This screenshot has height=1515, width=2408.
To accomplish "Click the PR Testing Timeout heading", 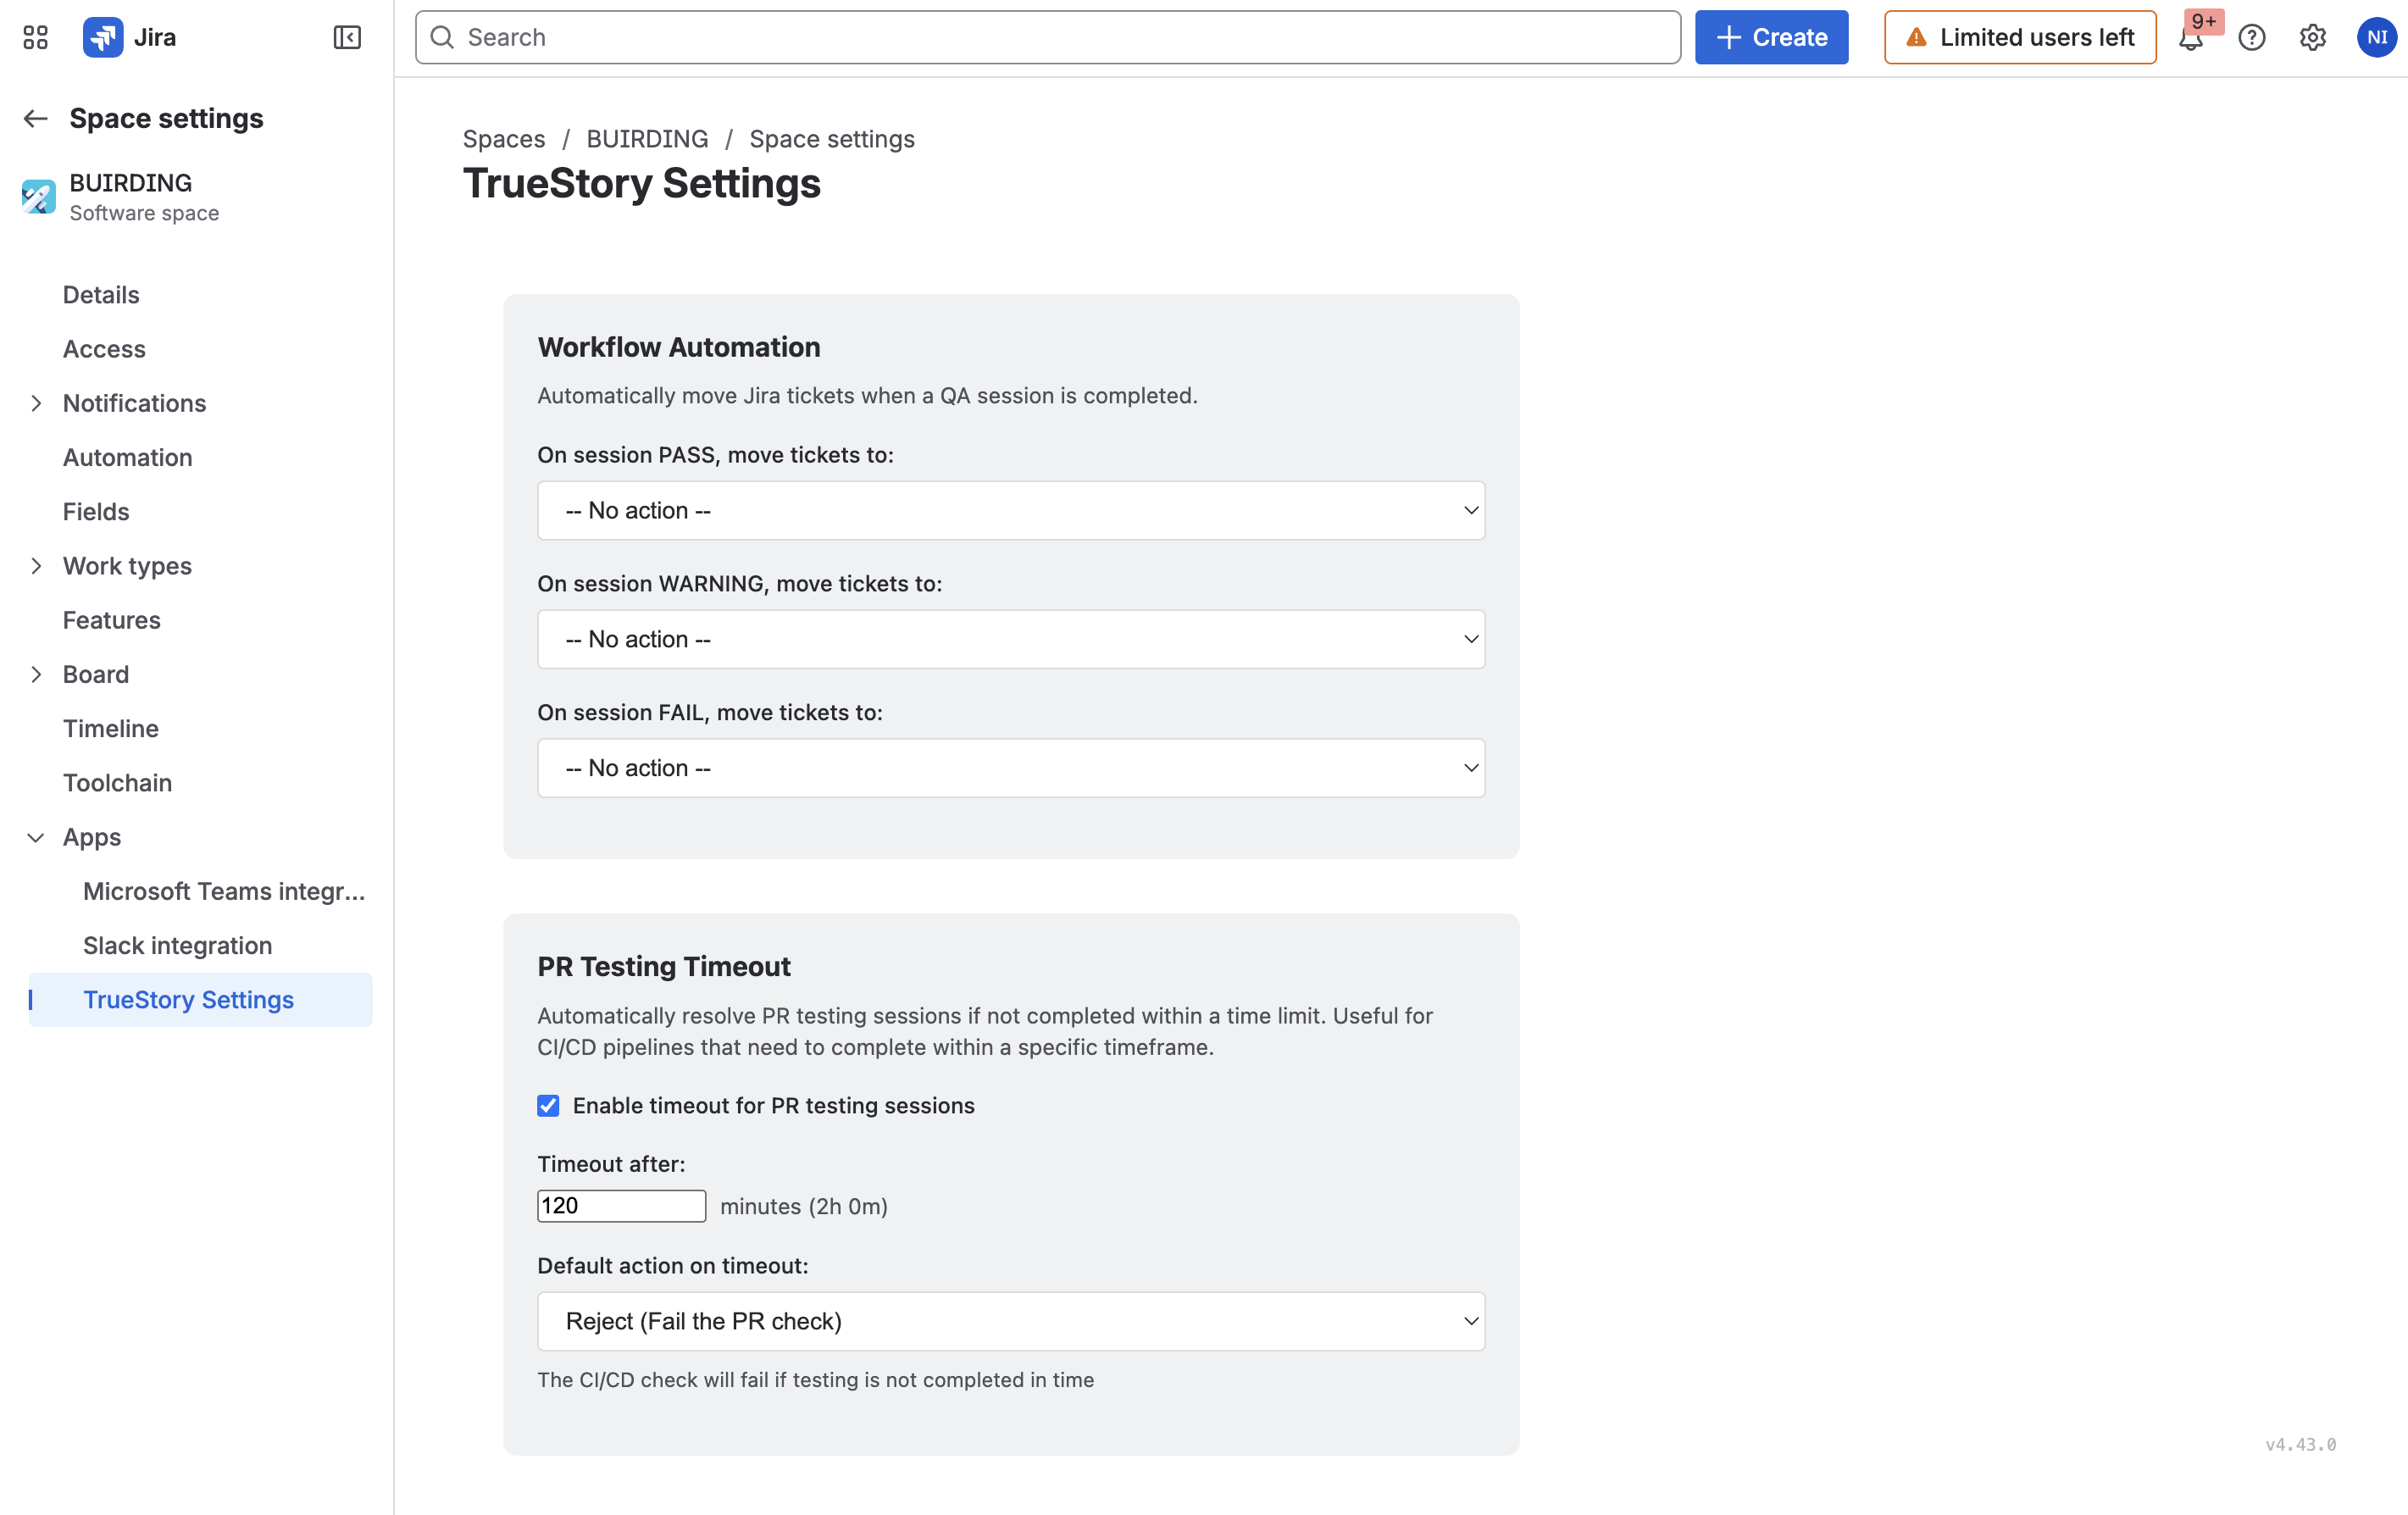I will [x=664, y=966].
